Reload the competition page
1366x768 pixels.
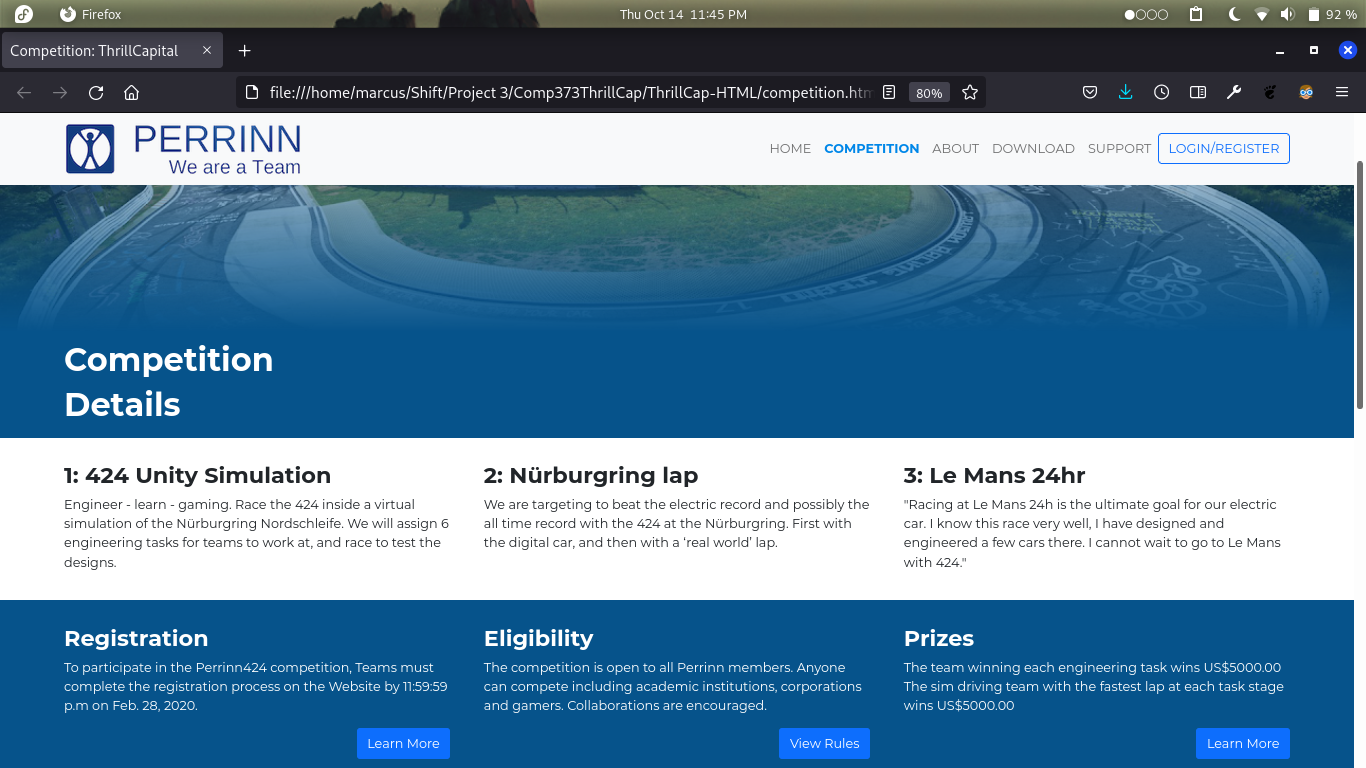coord(95,92)
